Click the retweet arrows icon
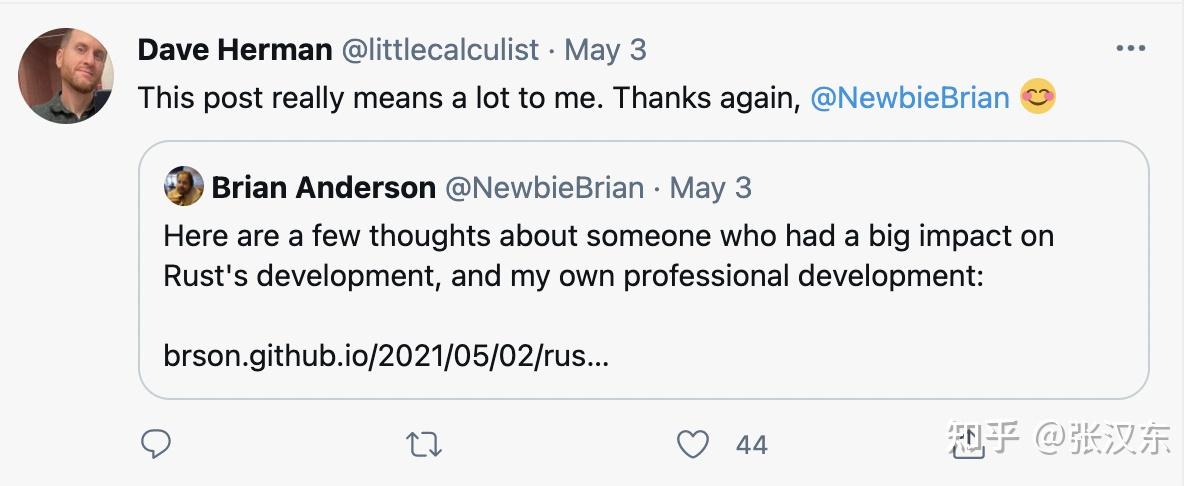 [424, 444]
